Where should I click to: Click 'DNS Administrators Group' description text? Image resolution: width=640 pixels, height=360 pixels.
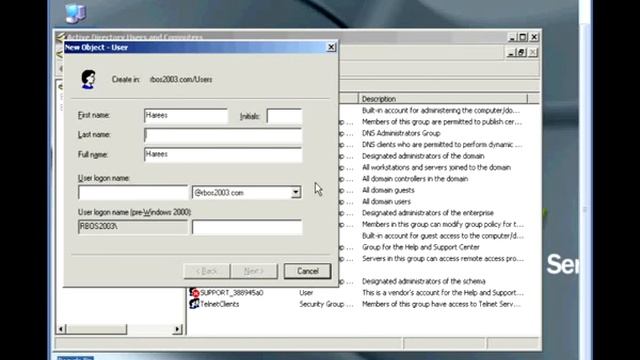pyautogui.click(x=401, y=133)
